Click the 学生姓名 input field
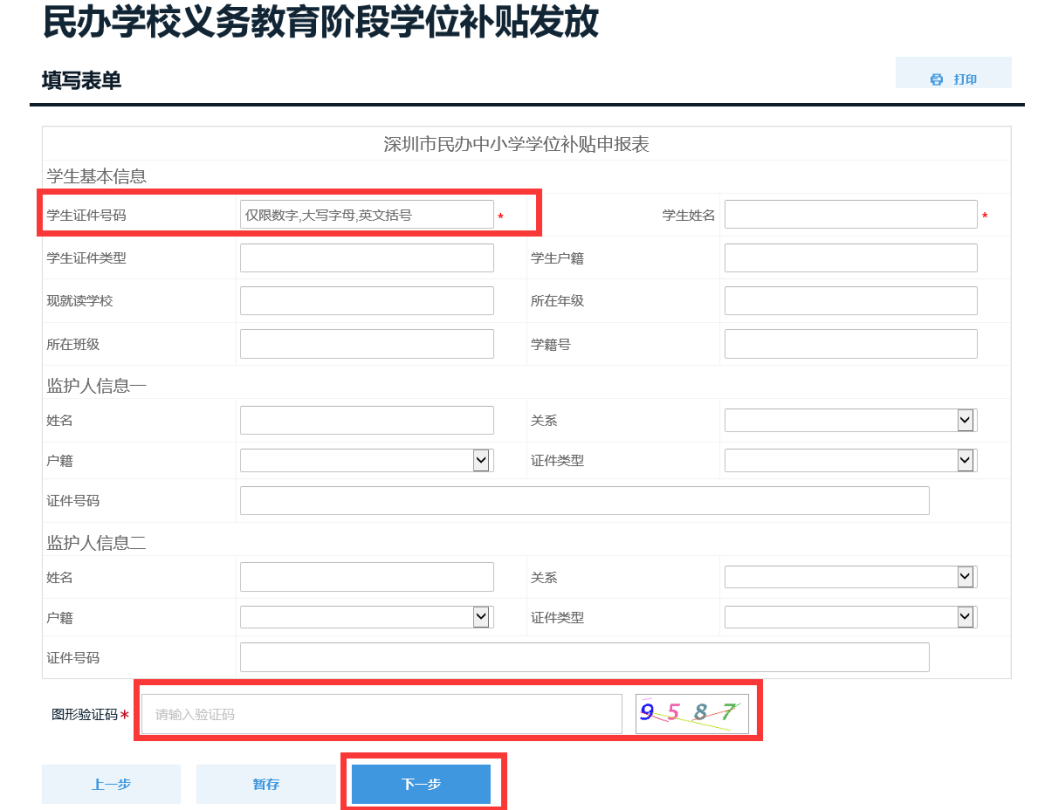Viewport: 1045px width, 810px height. [850, 213]
